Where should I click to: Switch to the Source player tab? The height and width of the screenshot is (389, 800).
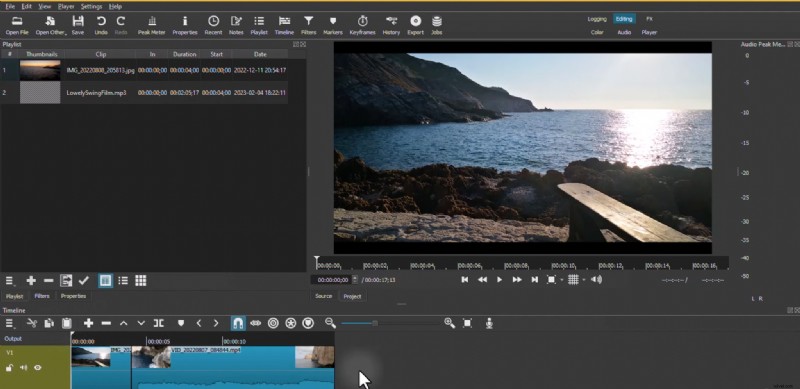point(323,296)
